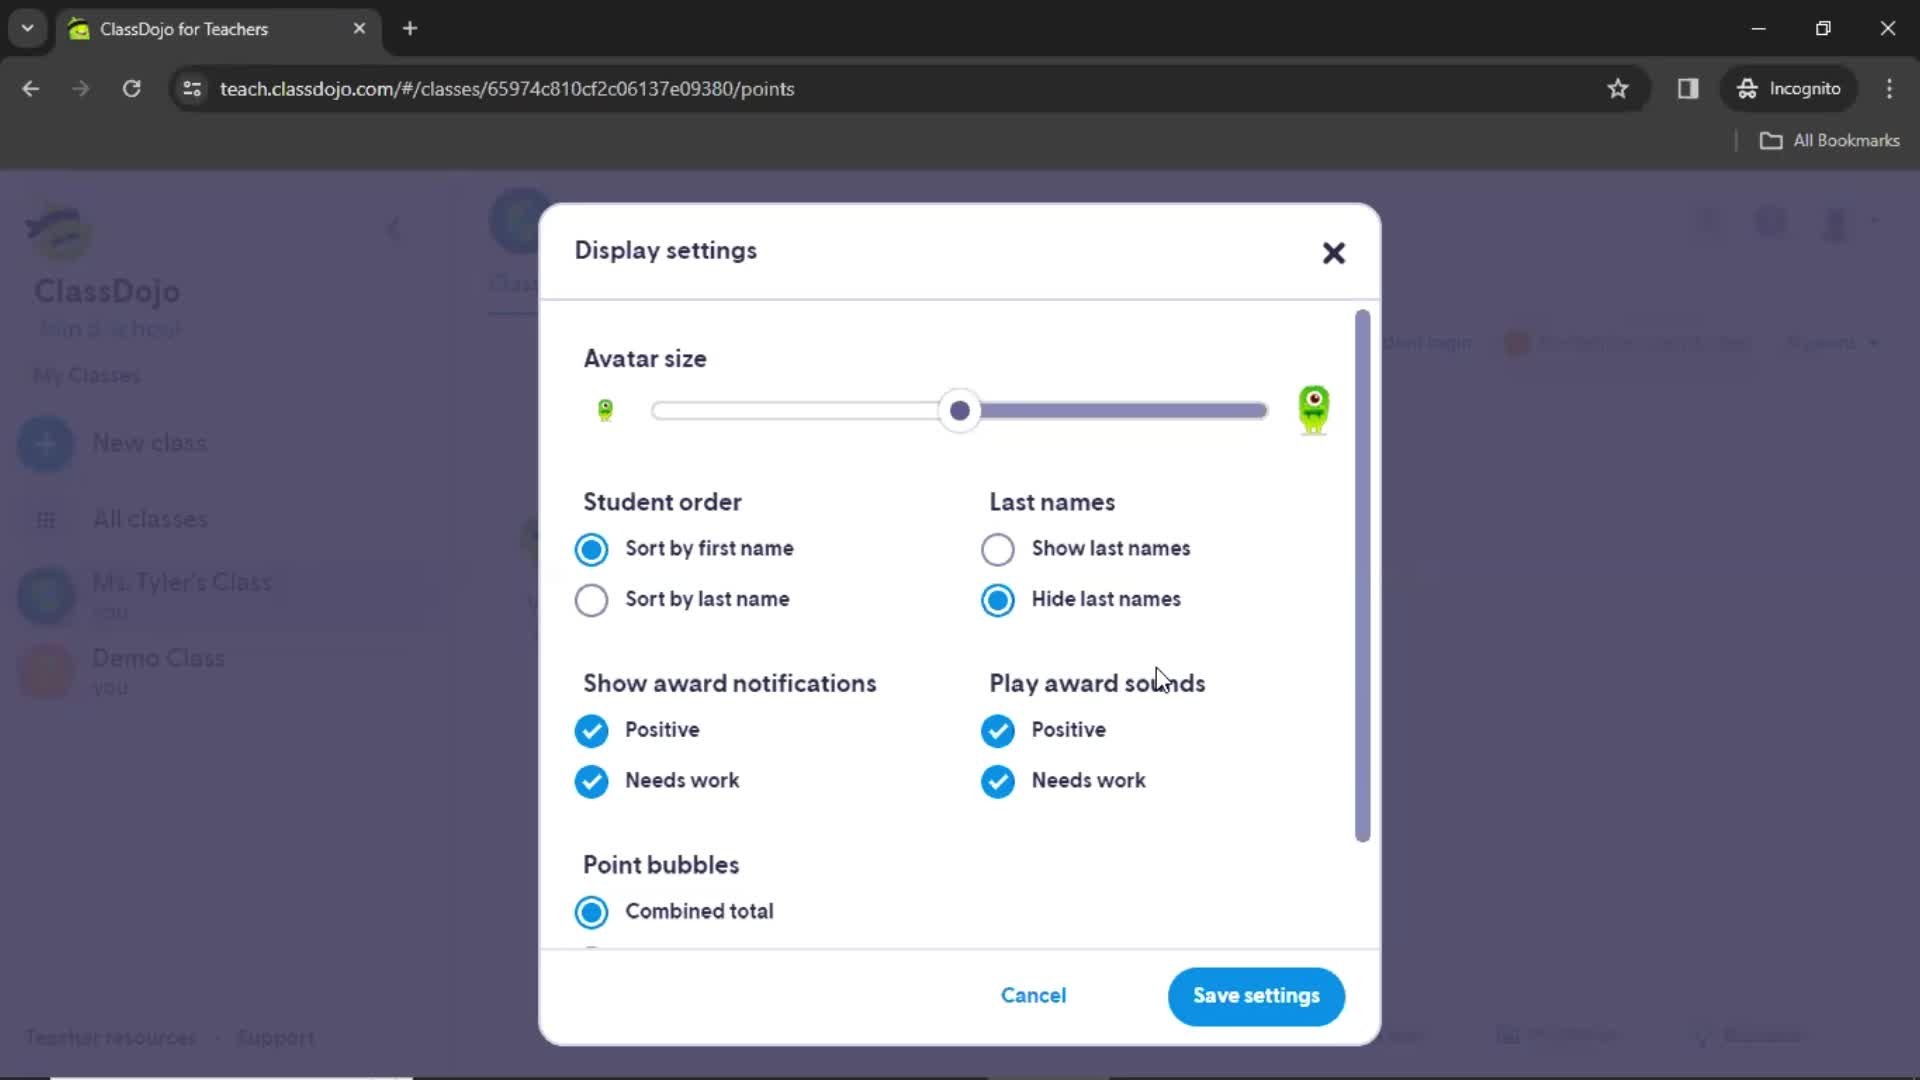Uncheck Needs work under Play award sounds
The image size is (1920, 1080).
998,781
